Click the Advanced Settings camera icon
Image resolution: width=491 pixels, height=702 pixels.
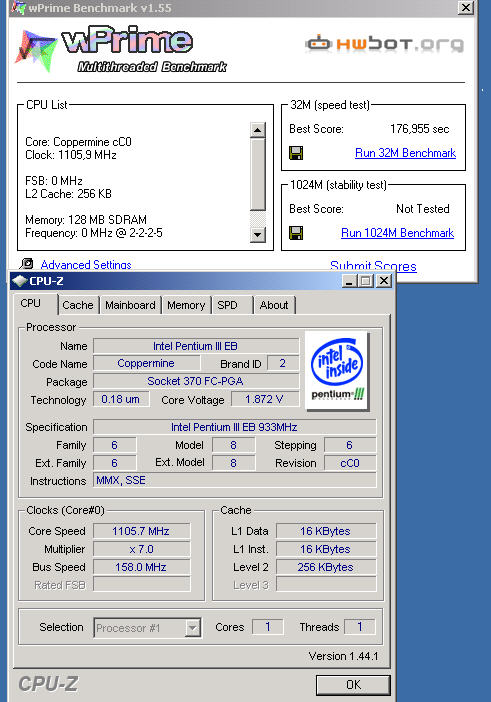click(x=27, y=264)
